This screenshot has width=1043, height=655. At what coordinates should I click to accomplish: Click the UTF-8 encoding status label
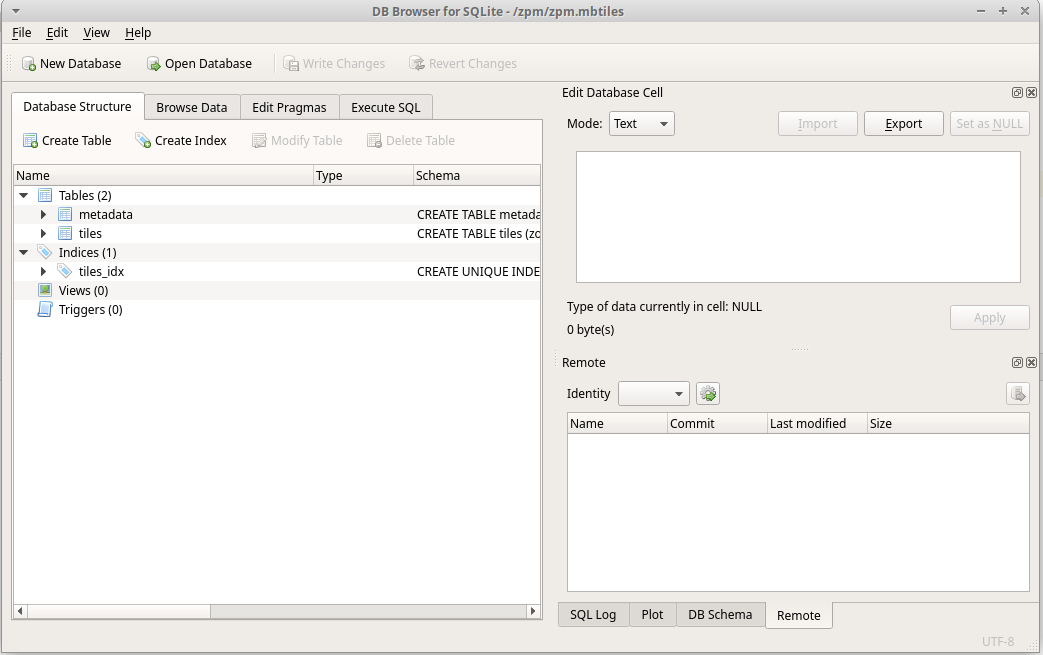click(x=998, y=641)
